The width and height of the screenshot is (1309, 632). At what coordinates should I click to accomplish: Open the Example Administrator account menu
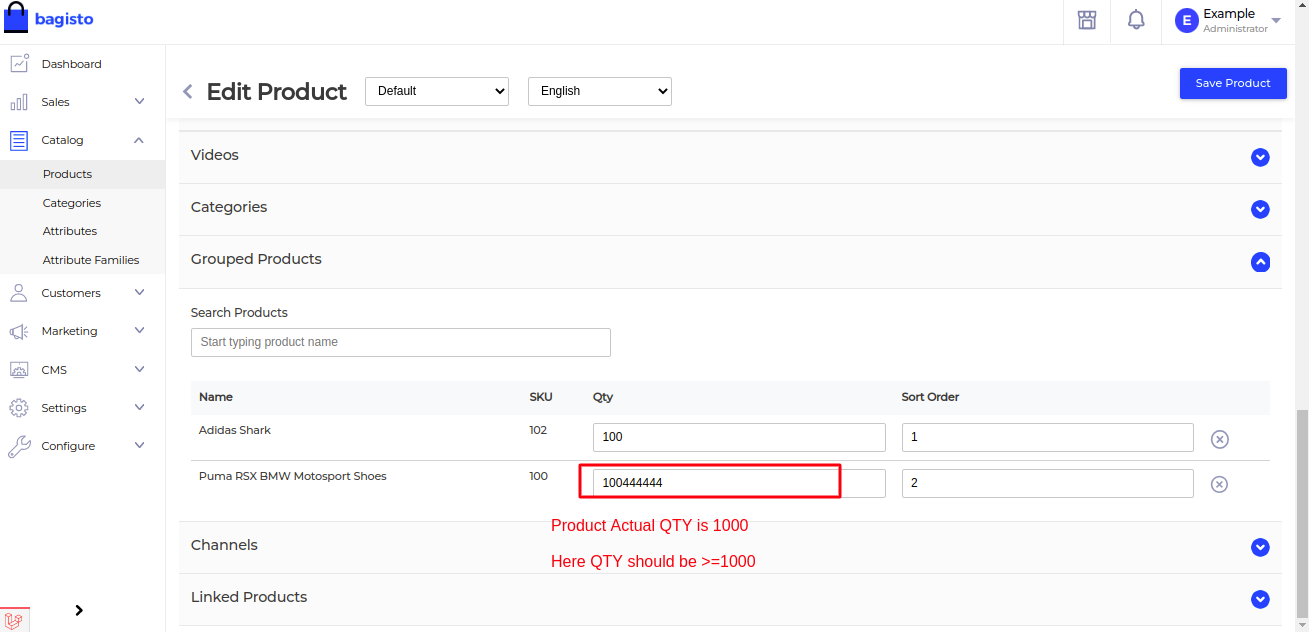[1228, 20]
